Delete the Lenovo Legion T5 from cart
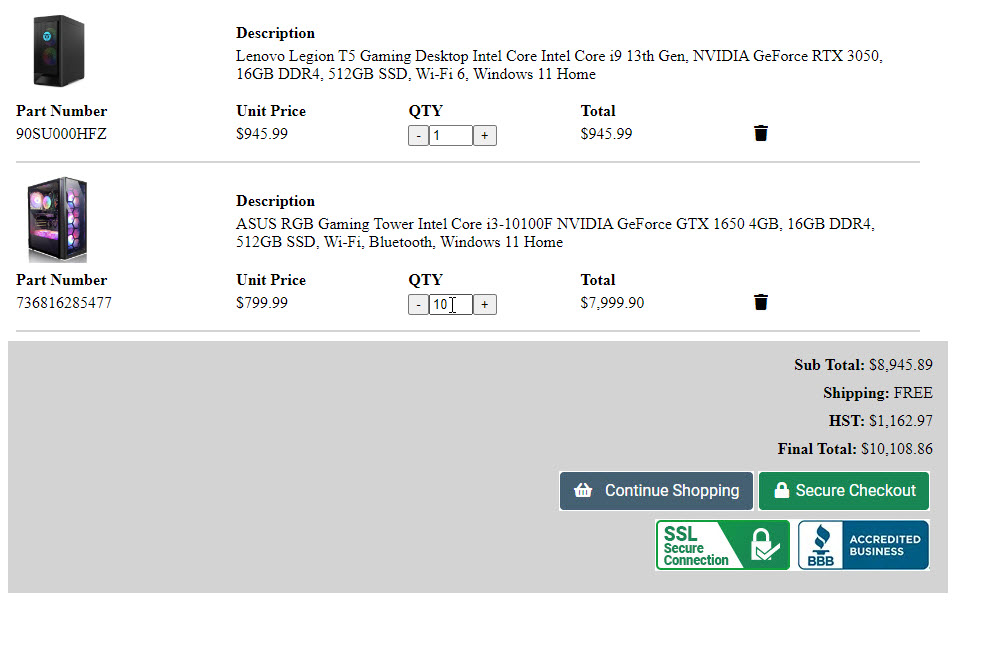This screenshot has height=656, width=986. [x=761, y=133]
